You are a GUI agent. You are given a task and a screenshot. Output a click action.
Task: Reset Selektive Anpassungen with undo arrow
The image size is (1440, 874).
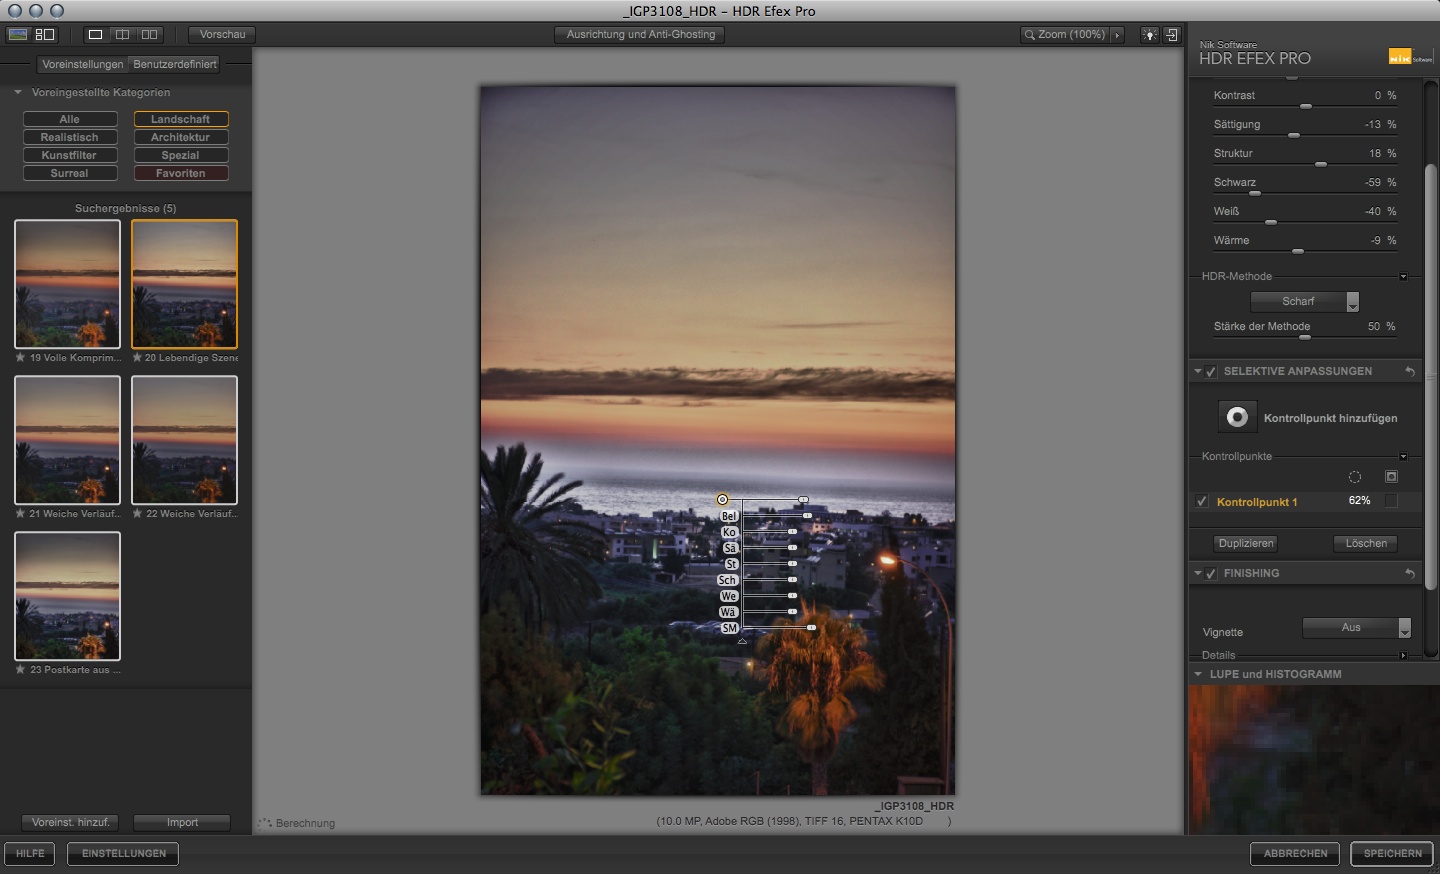coord(1410,371)
